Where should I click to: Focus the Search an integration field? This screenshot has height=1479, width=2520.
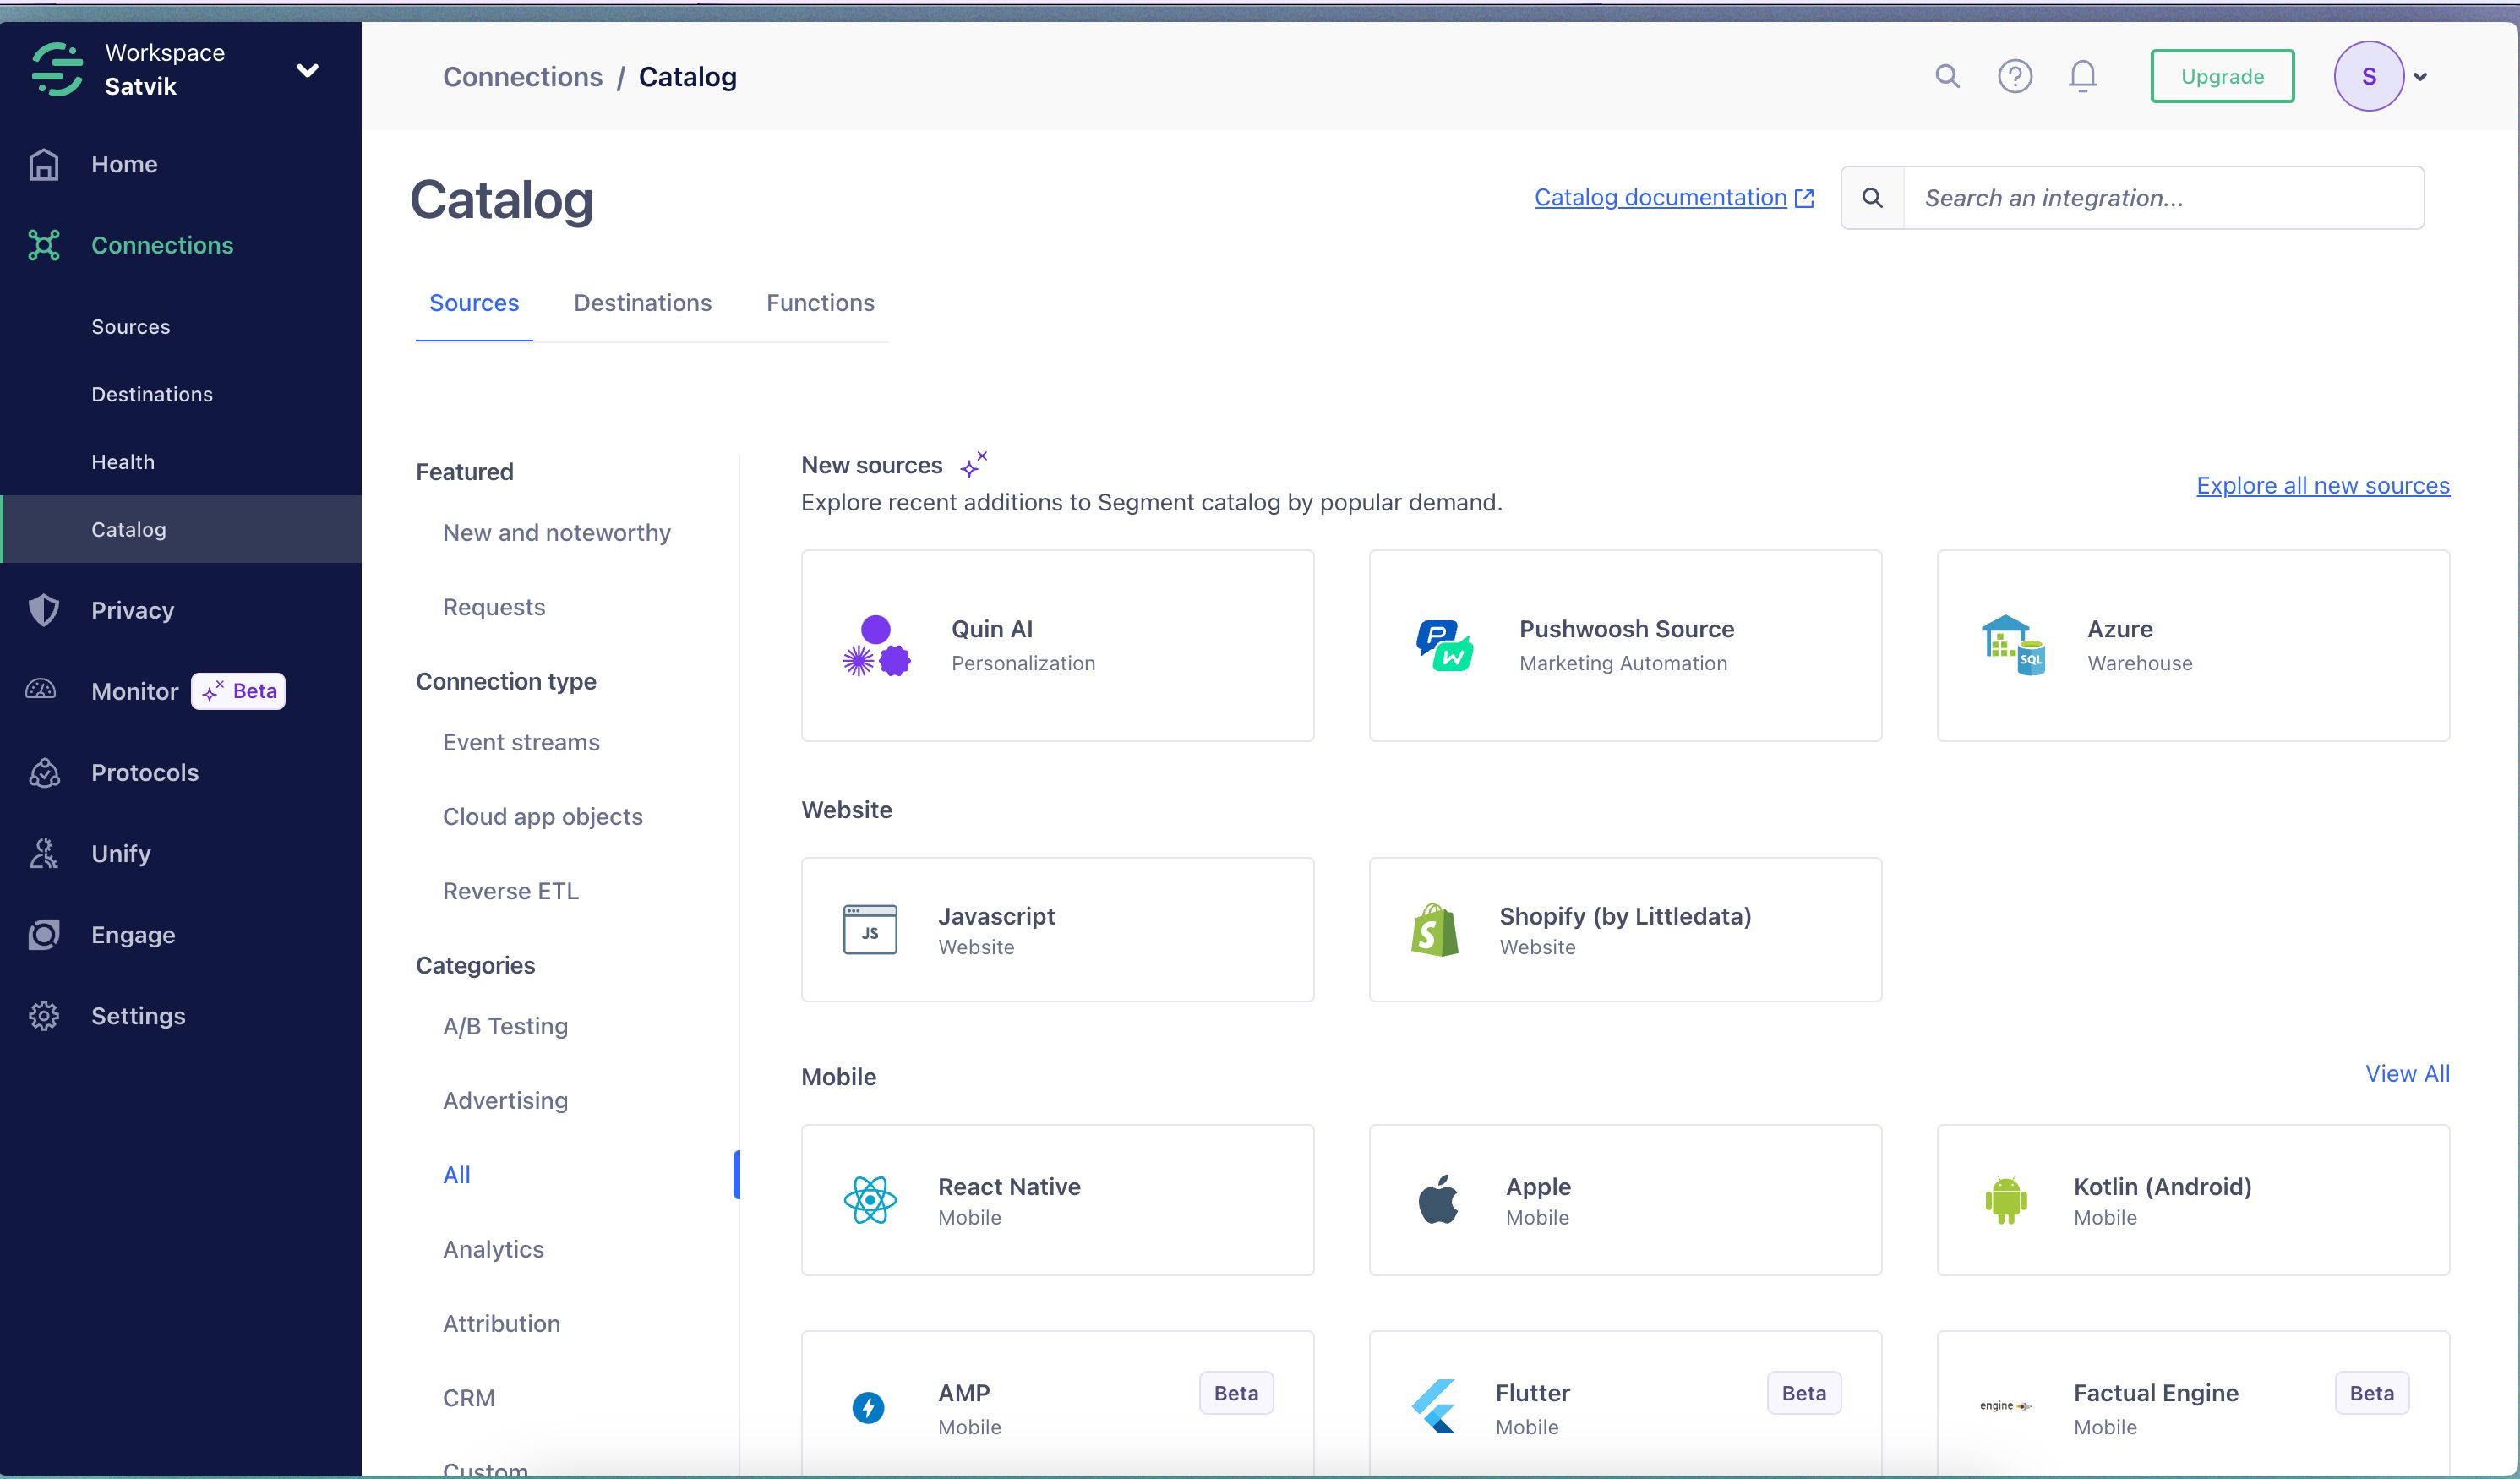pyautogui.click(x=2163, y=198)
